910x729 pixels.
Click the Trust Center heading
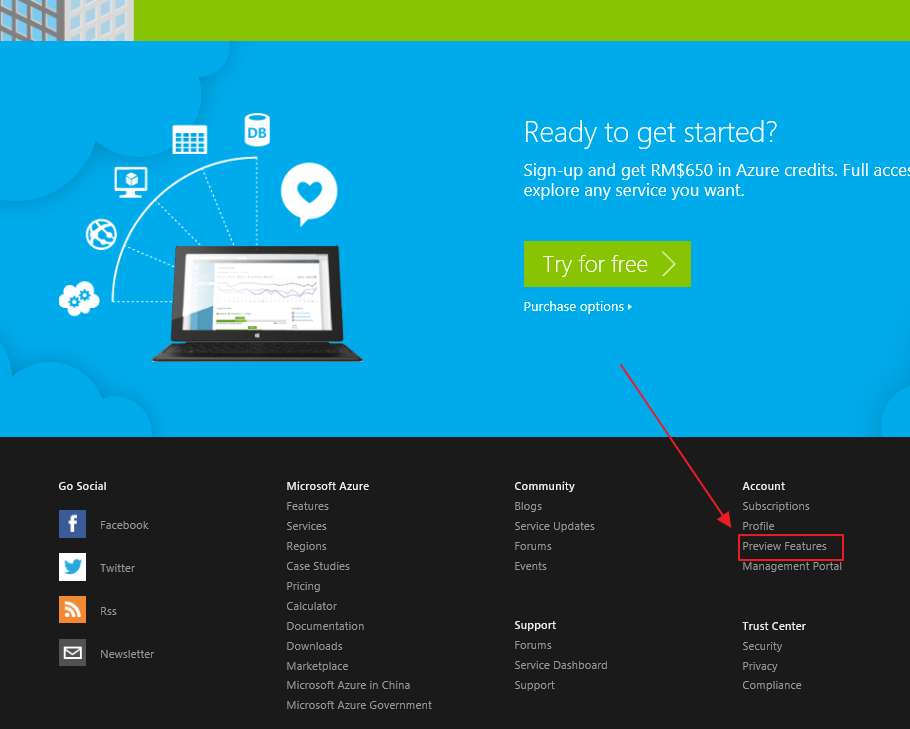coord(774,626)
